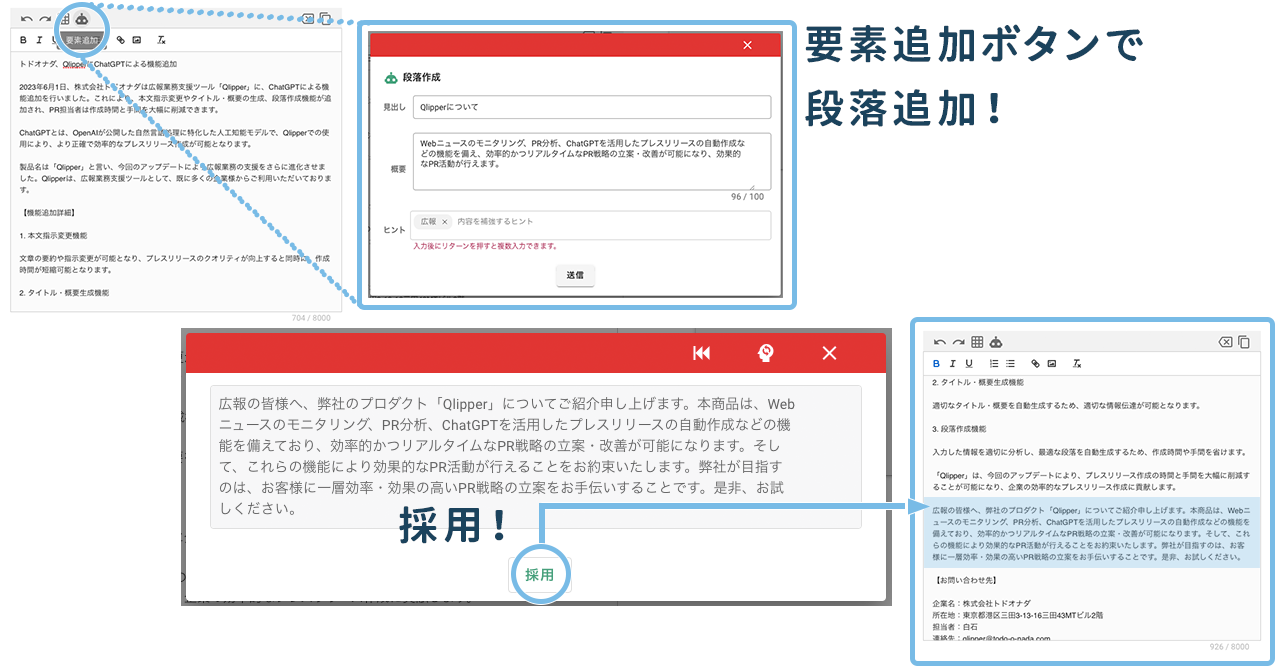Click the highlighted blue paragraph in the 926 / 8000 editor

click(1092, 533)
